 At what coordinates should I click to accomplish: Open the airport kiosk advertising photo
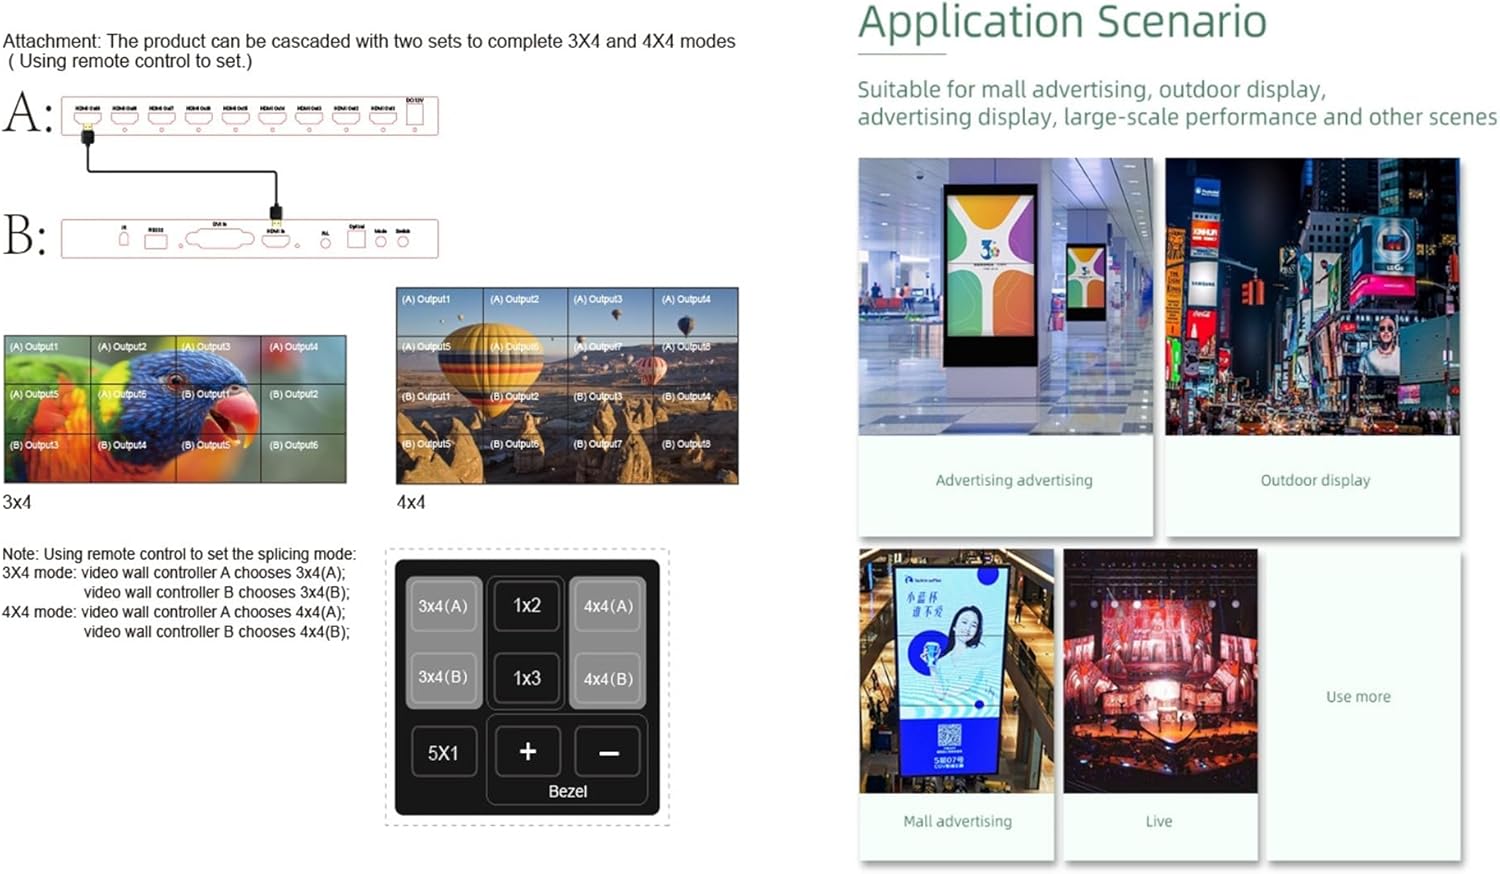(x=1005, y=296)
